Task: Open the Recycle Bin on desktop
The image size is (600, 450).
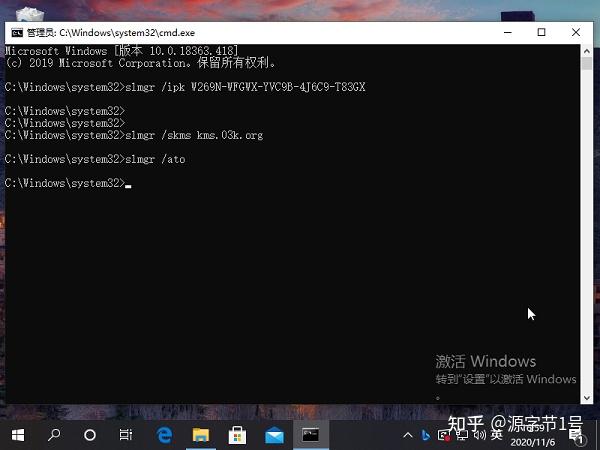Action: click(x=30, y=15)
